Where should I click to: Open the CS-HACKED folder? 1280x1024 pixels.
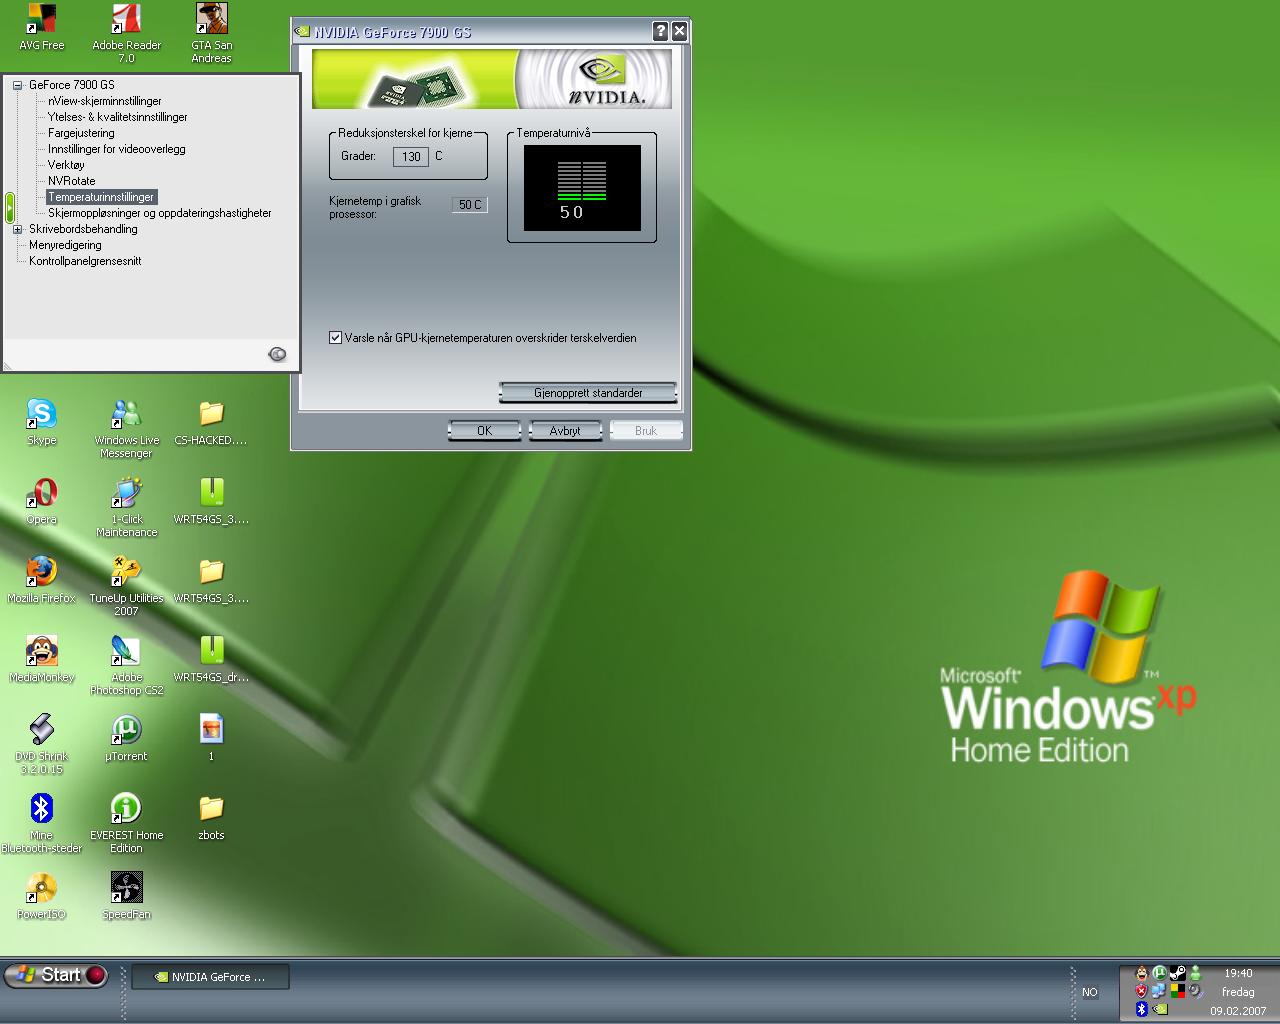(x=211, y=413)
